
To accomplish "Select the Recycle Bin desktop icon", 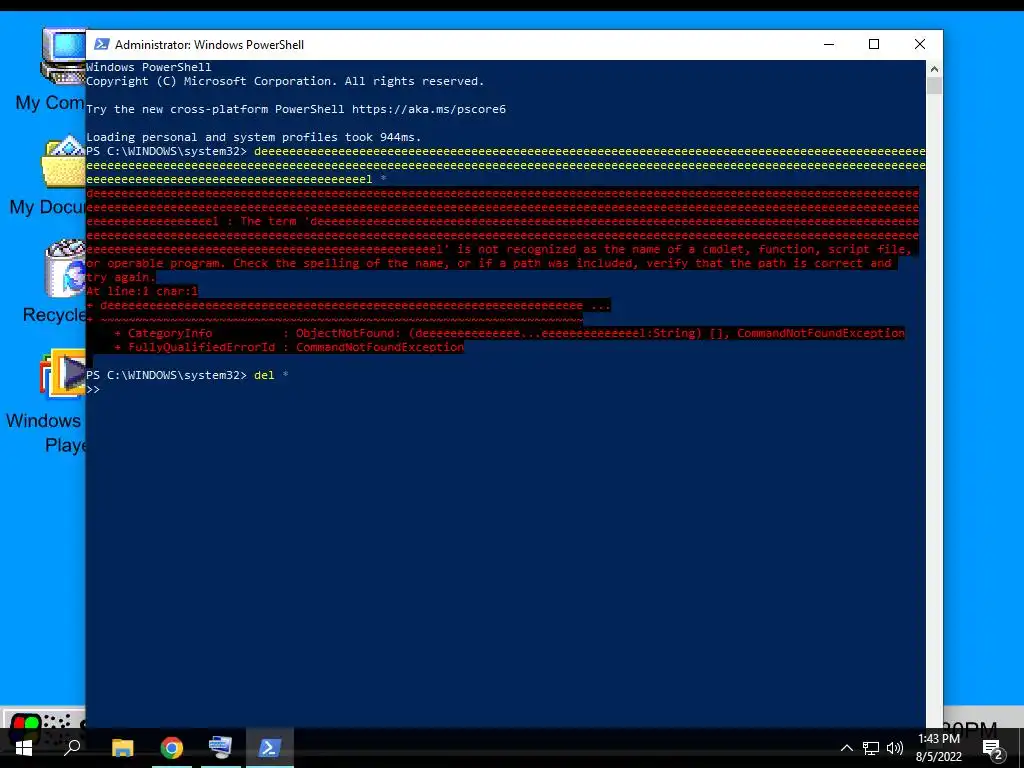I will (65, 269).
